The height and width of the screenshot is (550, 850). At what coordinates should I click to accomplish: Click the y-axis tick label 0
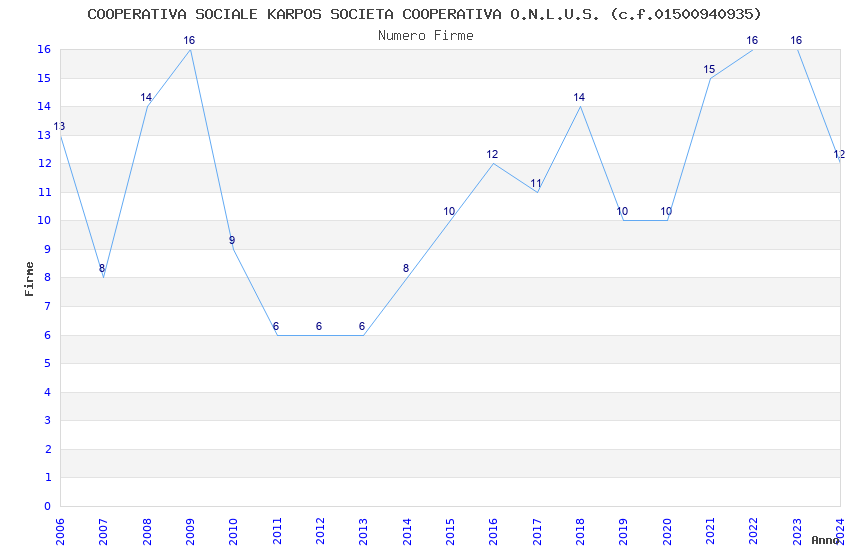[47, 506]
